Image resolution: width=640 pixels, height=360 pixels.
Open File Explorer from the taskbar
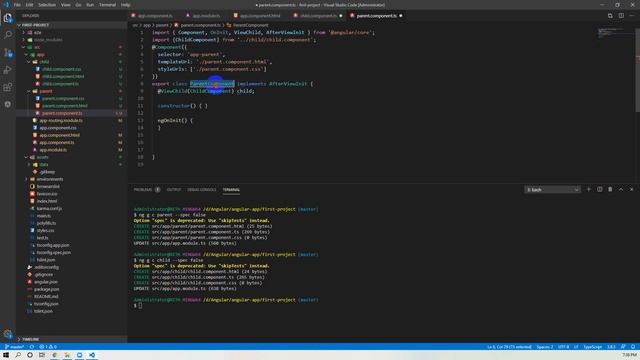point(67,355)
